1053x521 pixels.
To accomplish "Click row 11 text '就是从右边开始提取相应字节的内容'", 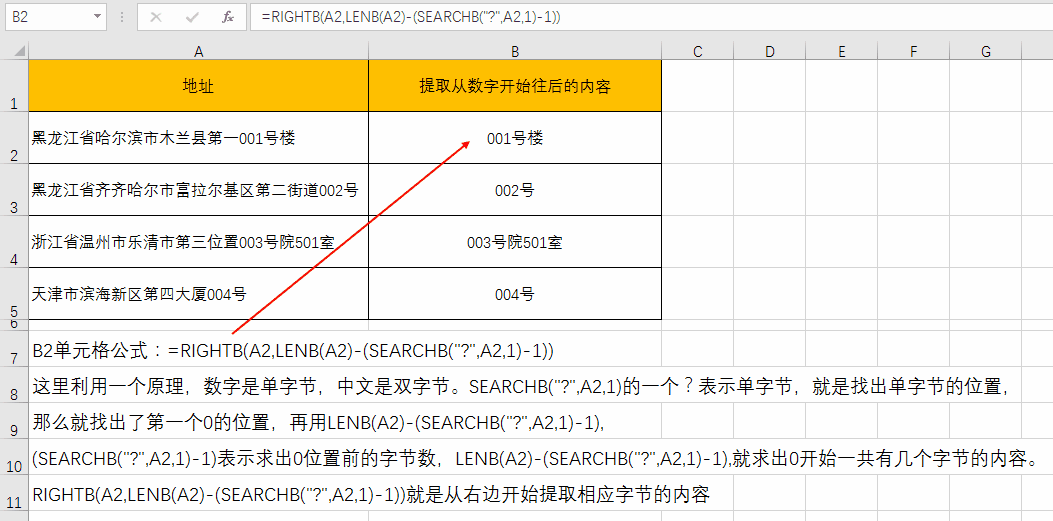I will pyautogui.click(x=559, y=495).
